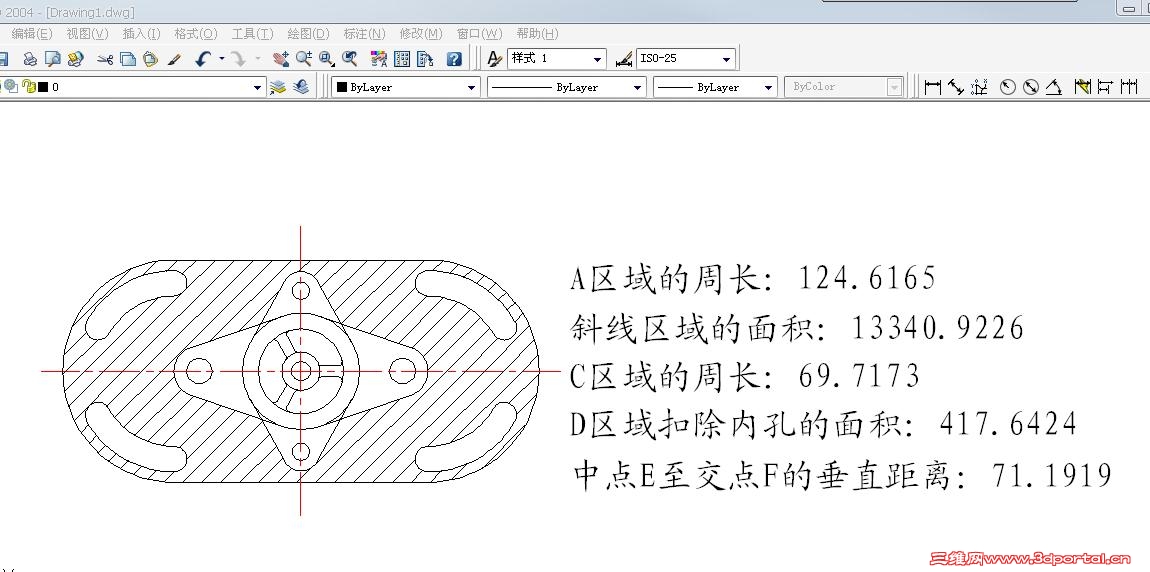Image resolution: width=1150 pixels, height=572 pixels.
Task: Activate the Zoom Realtime magnifier
Action: [x=304, y=59]
